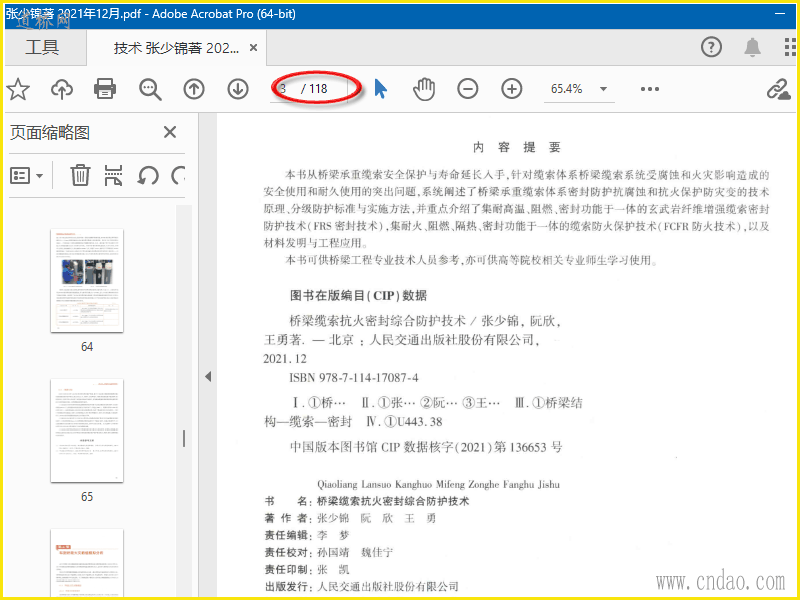Zoom out with minus button

coord(467,89)
